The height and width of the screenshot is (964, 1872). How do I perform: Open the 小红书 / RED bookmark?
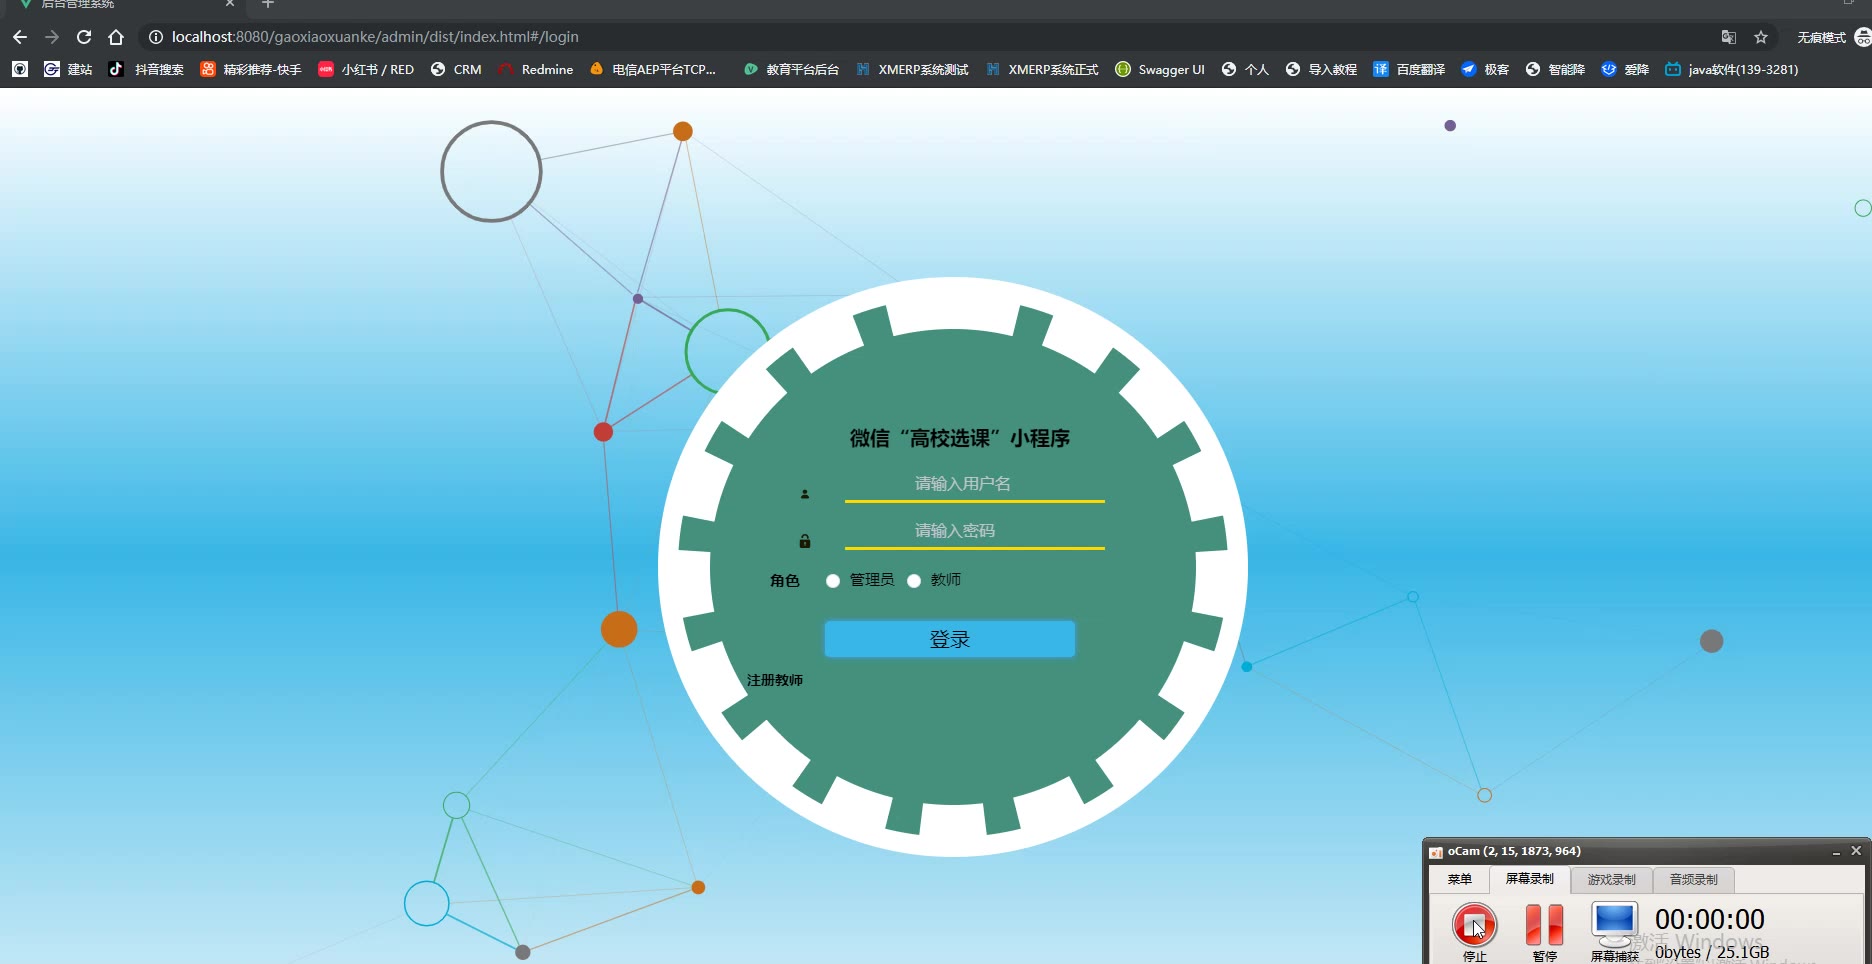(366, 69)
